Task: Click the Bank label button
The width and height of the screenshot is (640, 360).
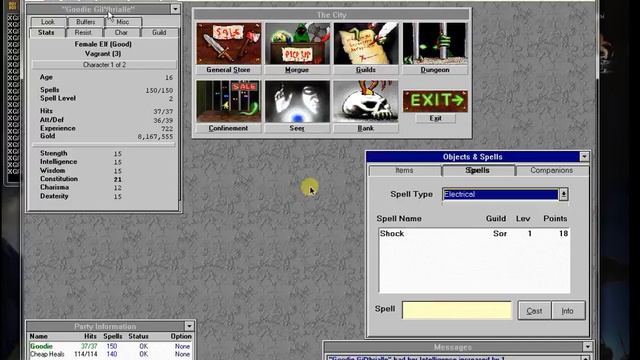Action: 366,128
